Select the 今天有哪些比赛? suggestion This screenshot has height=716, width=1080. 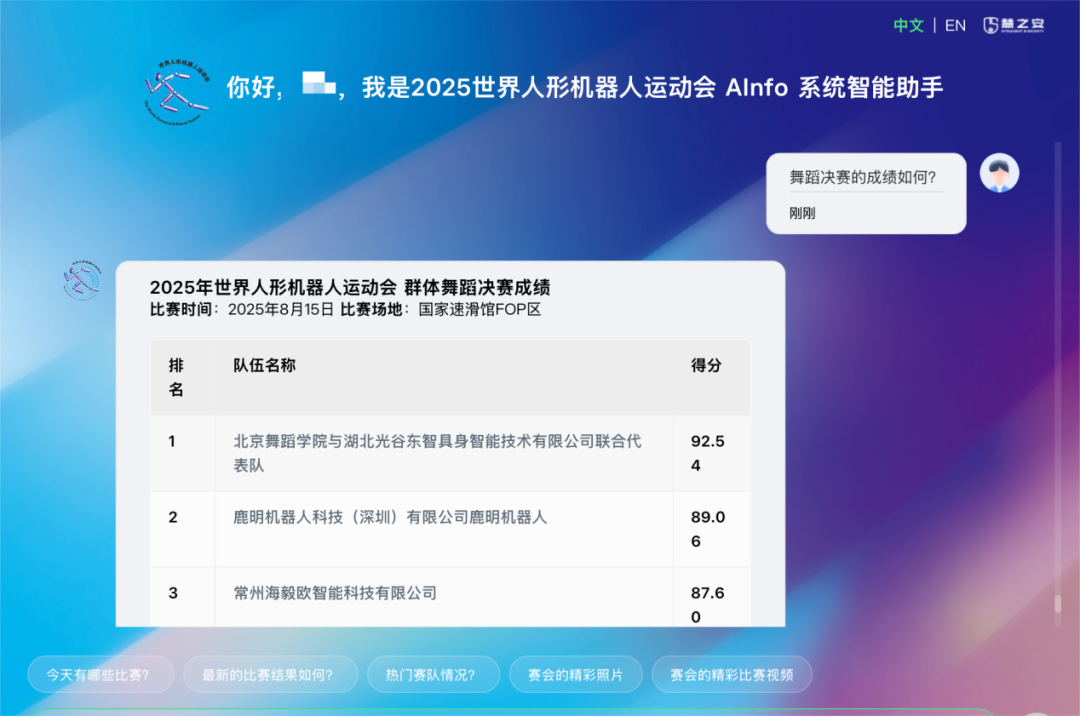pos(100,675)
